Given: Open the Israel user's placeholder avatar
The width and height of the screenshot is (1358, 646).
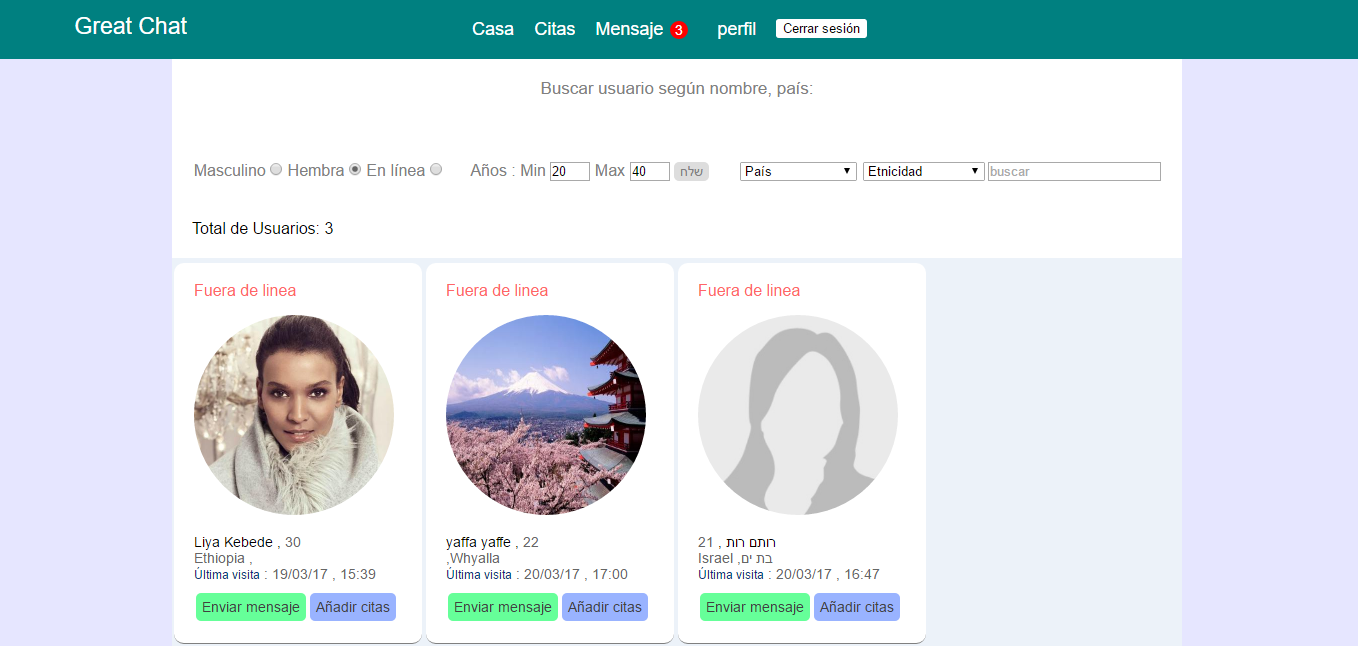Looking at the screenshot, I should point(798,415).
